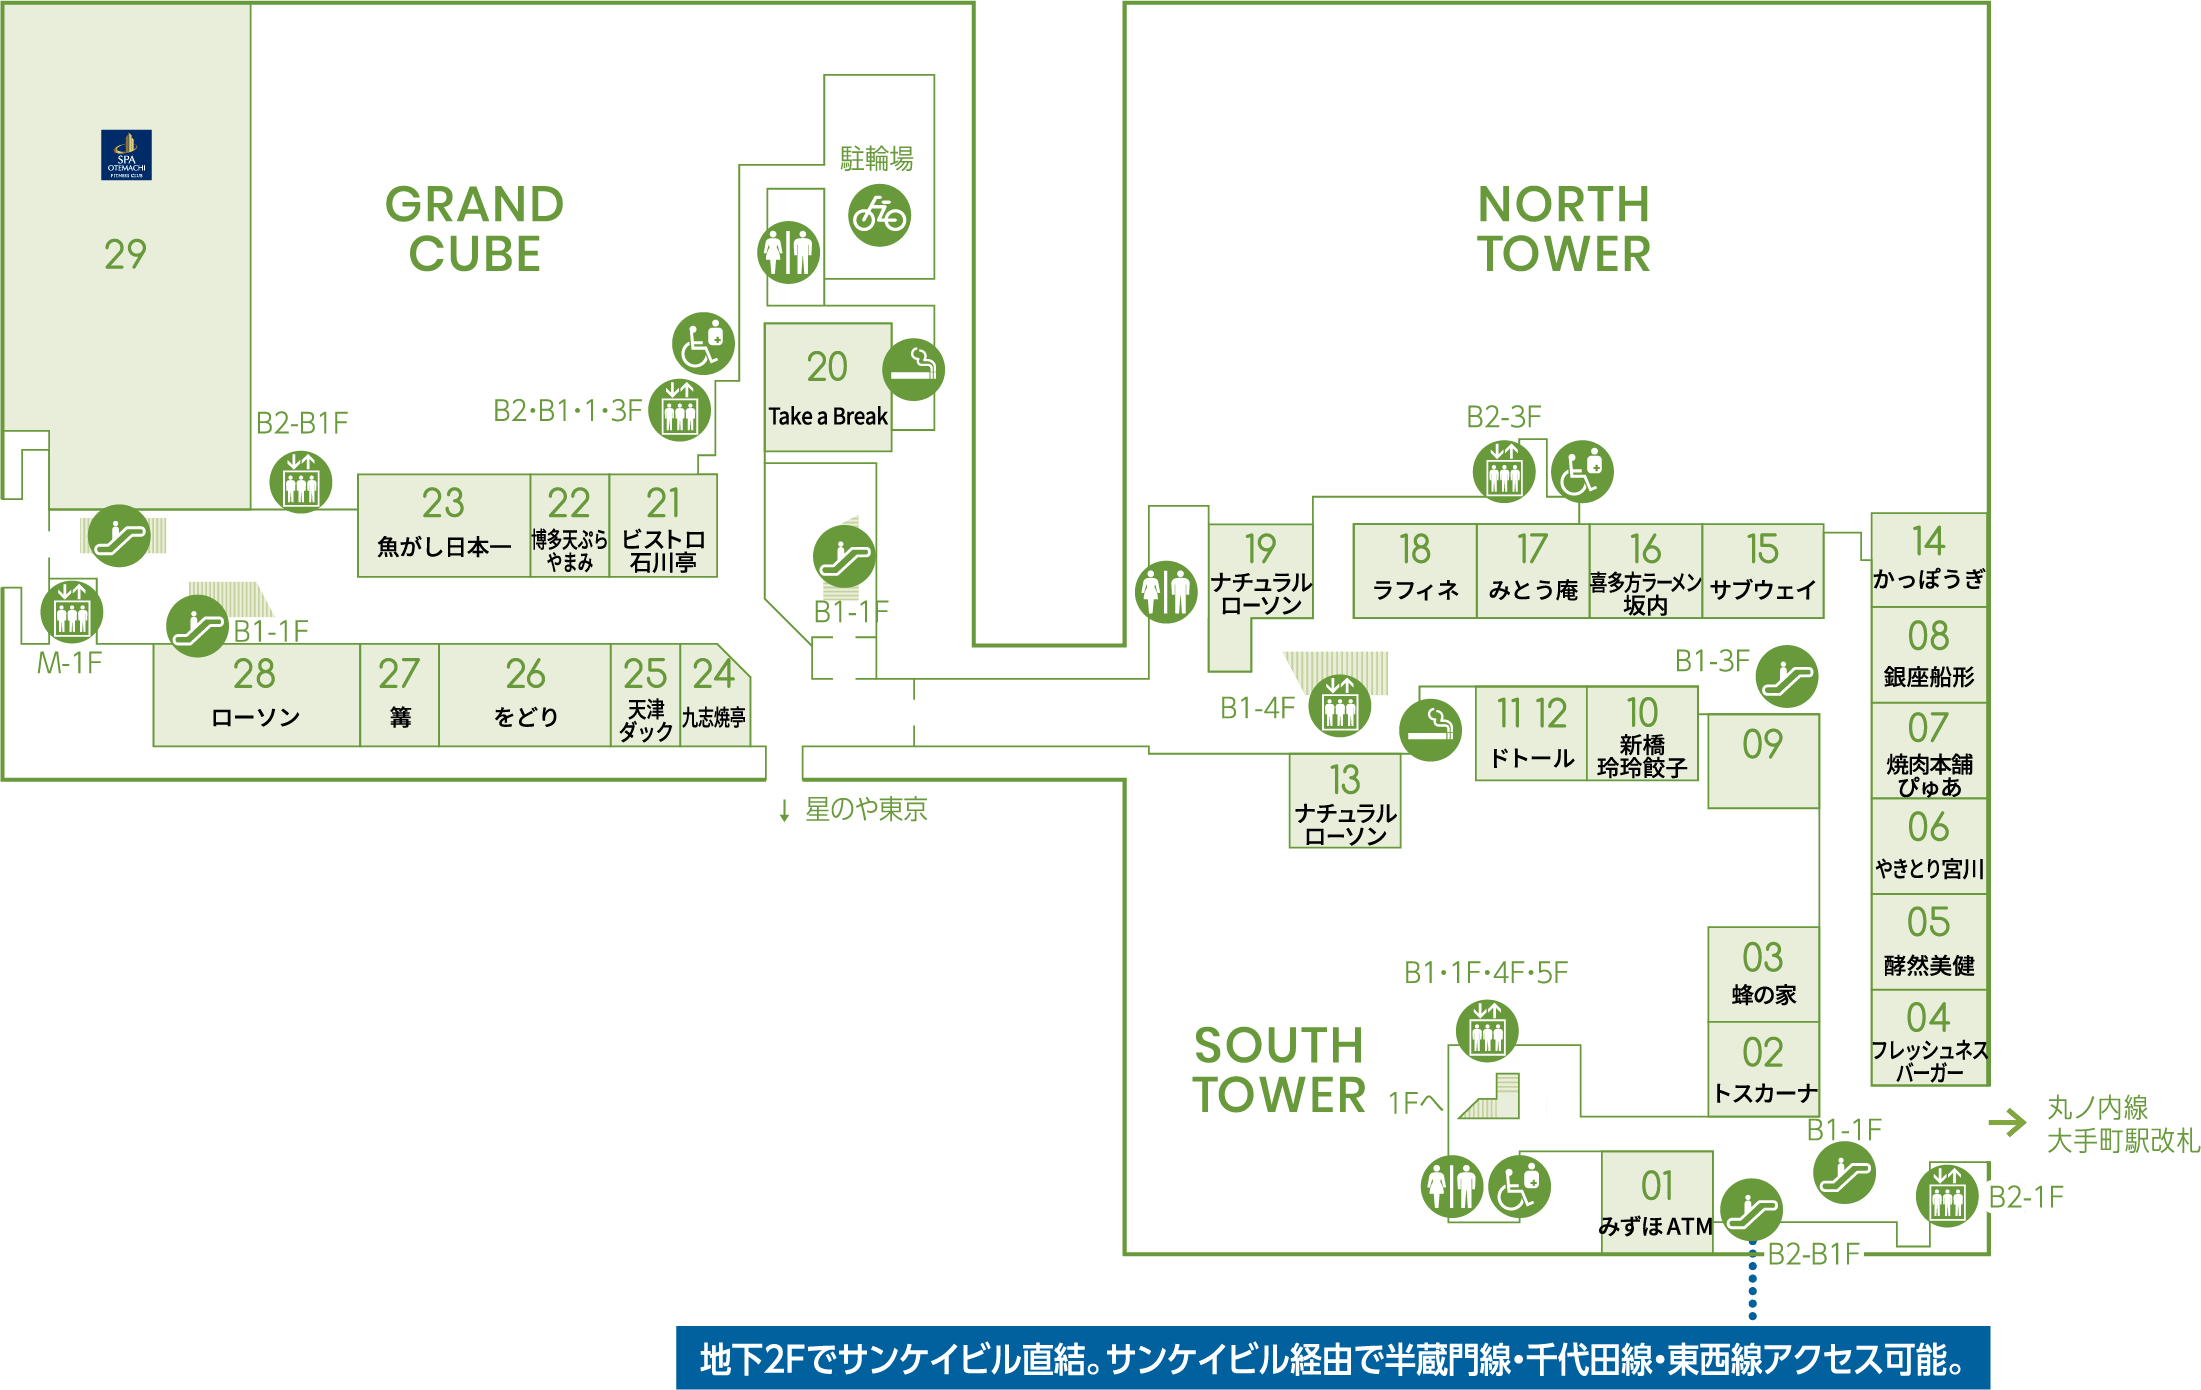Viewport: 2201px width, 1390px height.
Task: Select shop 13 ナチュラルローソン
Action: [x=1345, y=801]
